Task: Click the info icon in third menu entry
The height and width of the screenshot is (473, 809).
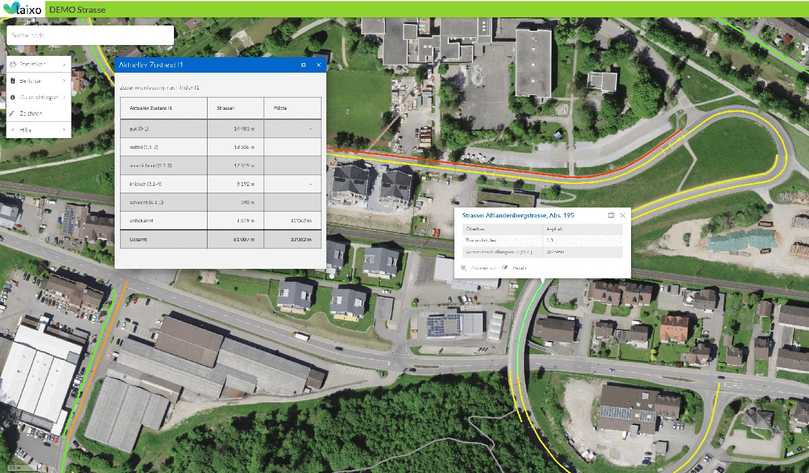Action: click(11, 97)
